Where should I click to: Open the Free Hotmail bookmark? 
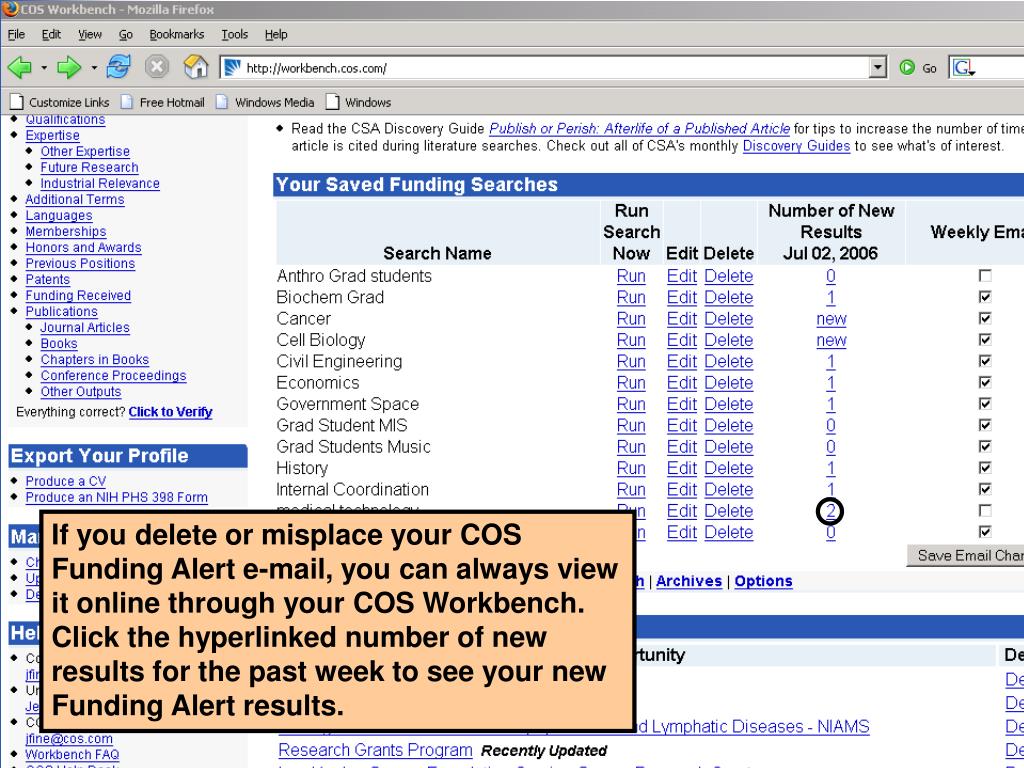pyautogui.click(x=163, y=103)
